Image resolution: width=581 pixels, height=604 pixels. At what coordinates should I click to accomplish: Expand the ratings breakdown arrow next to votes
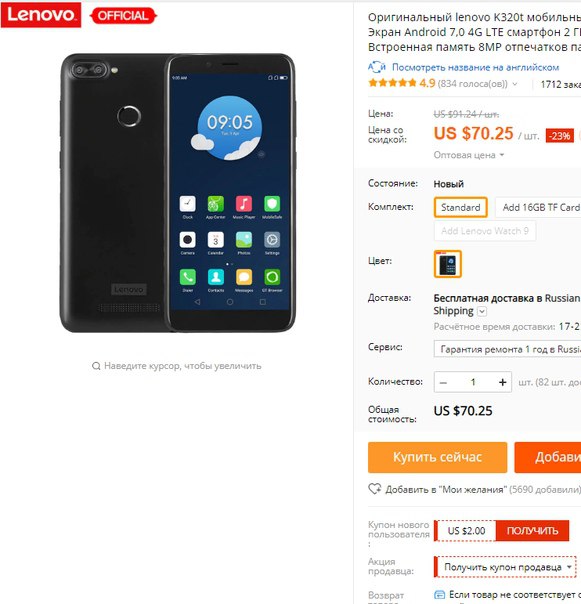[515, 84]
